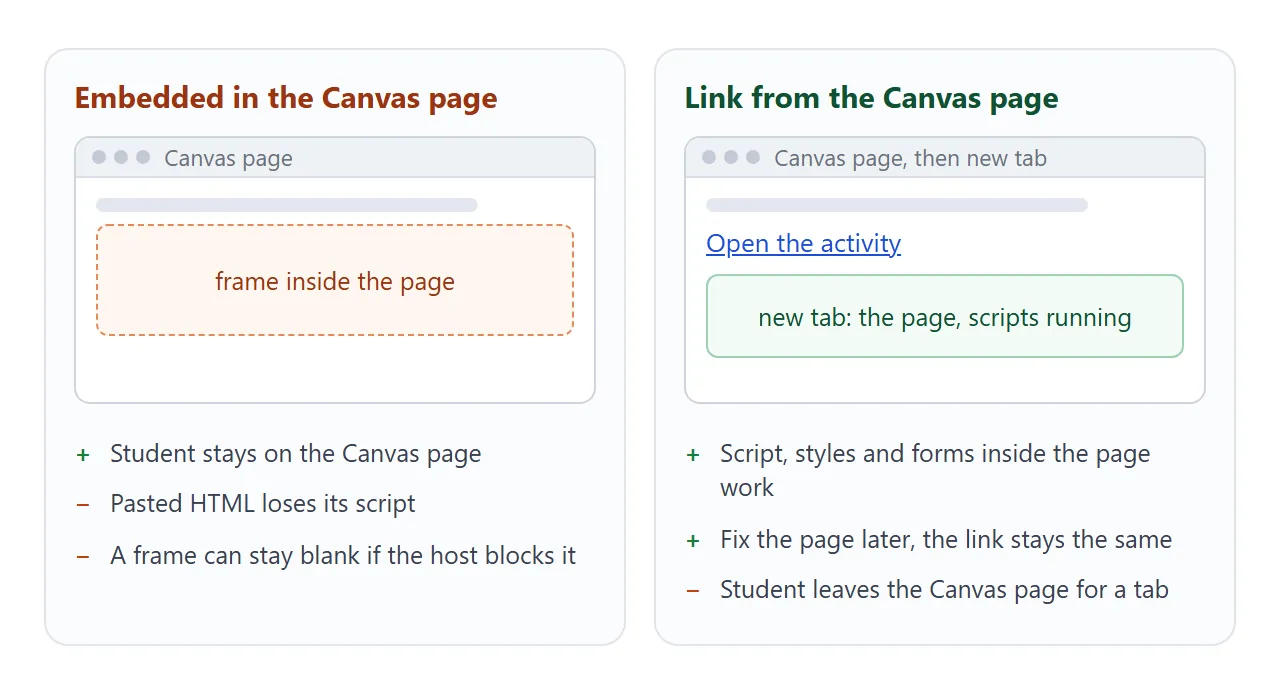Click plus icon beside 'Fix the page later'
The height and width of the screenshot is (690, 1280).
click(693, 541)
